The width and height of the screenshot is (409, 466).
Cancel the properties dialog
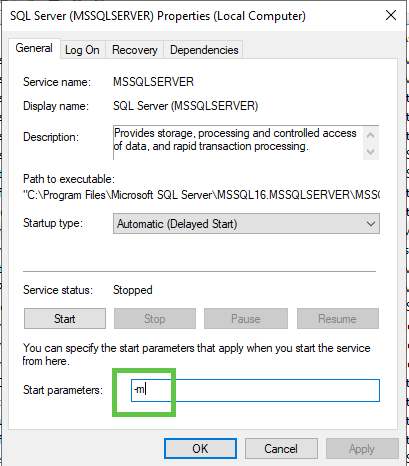(x=281, y=449)
